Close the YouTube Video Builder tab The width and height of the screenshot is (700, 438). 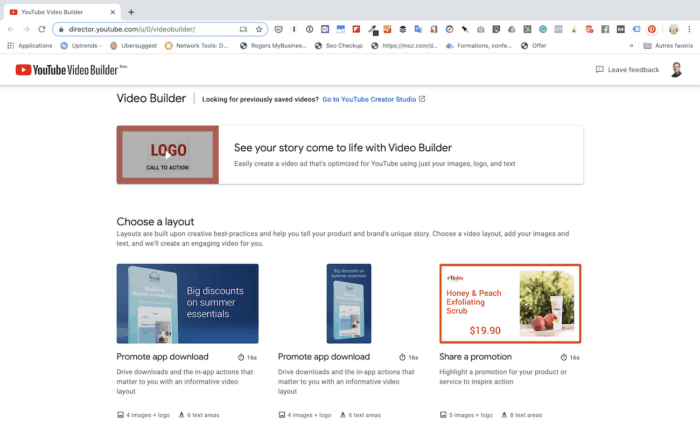click(x=113, y=12)
